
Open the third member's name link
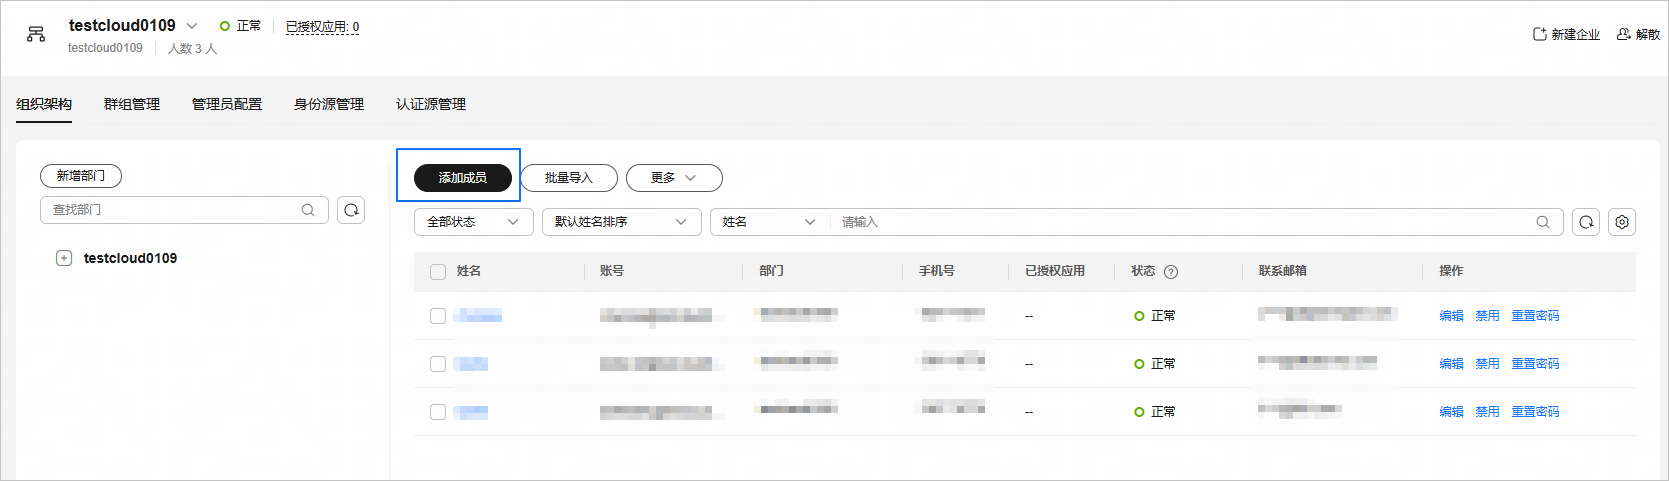tap(471, 412)
